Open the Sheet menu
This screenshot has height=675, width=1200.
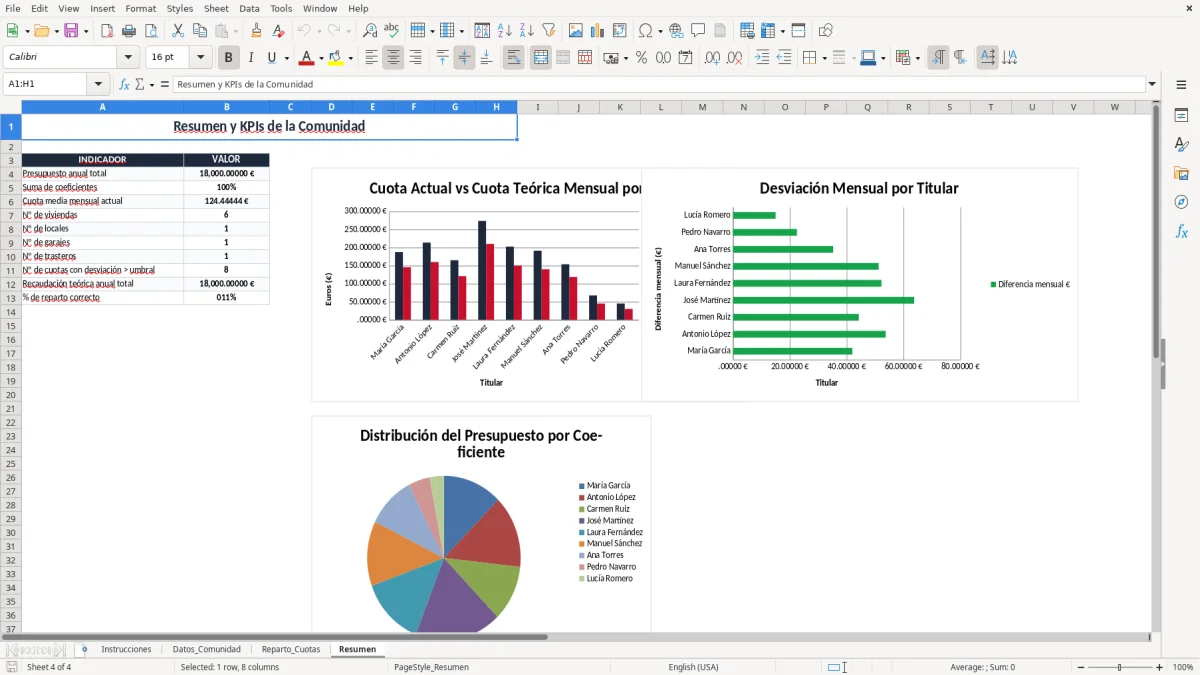click(216, 8)
